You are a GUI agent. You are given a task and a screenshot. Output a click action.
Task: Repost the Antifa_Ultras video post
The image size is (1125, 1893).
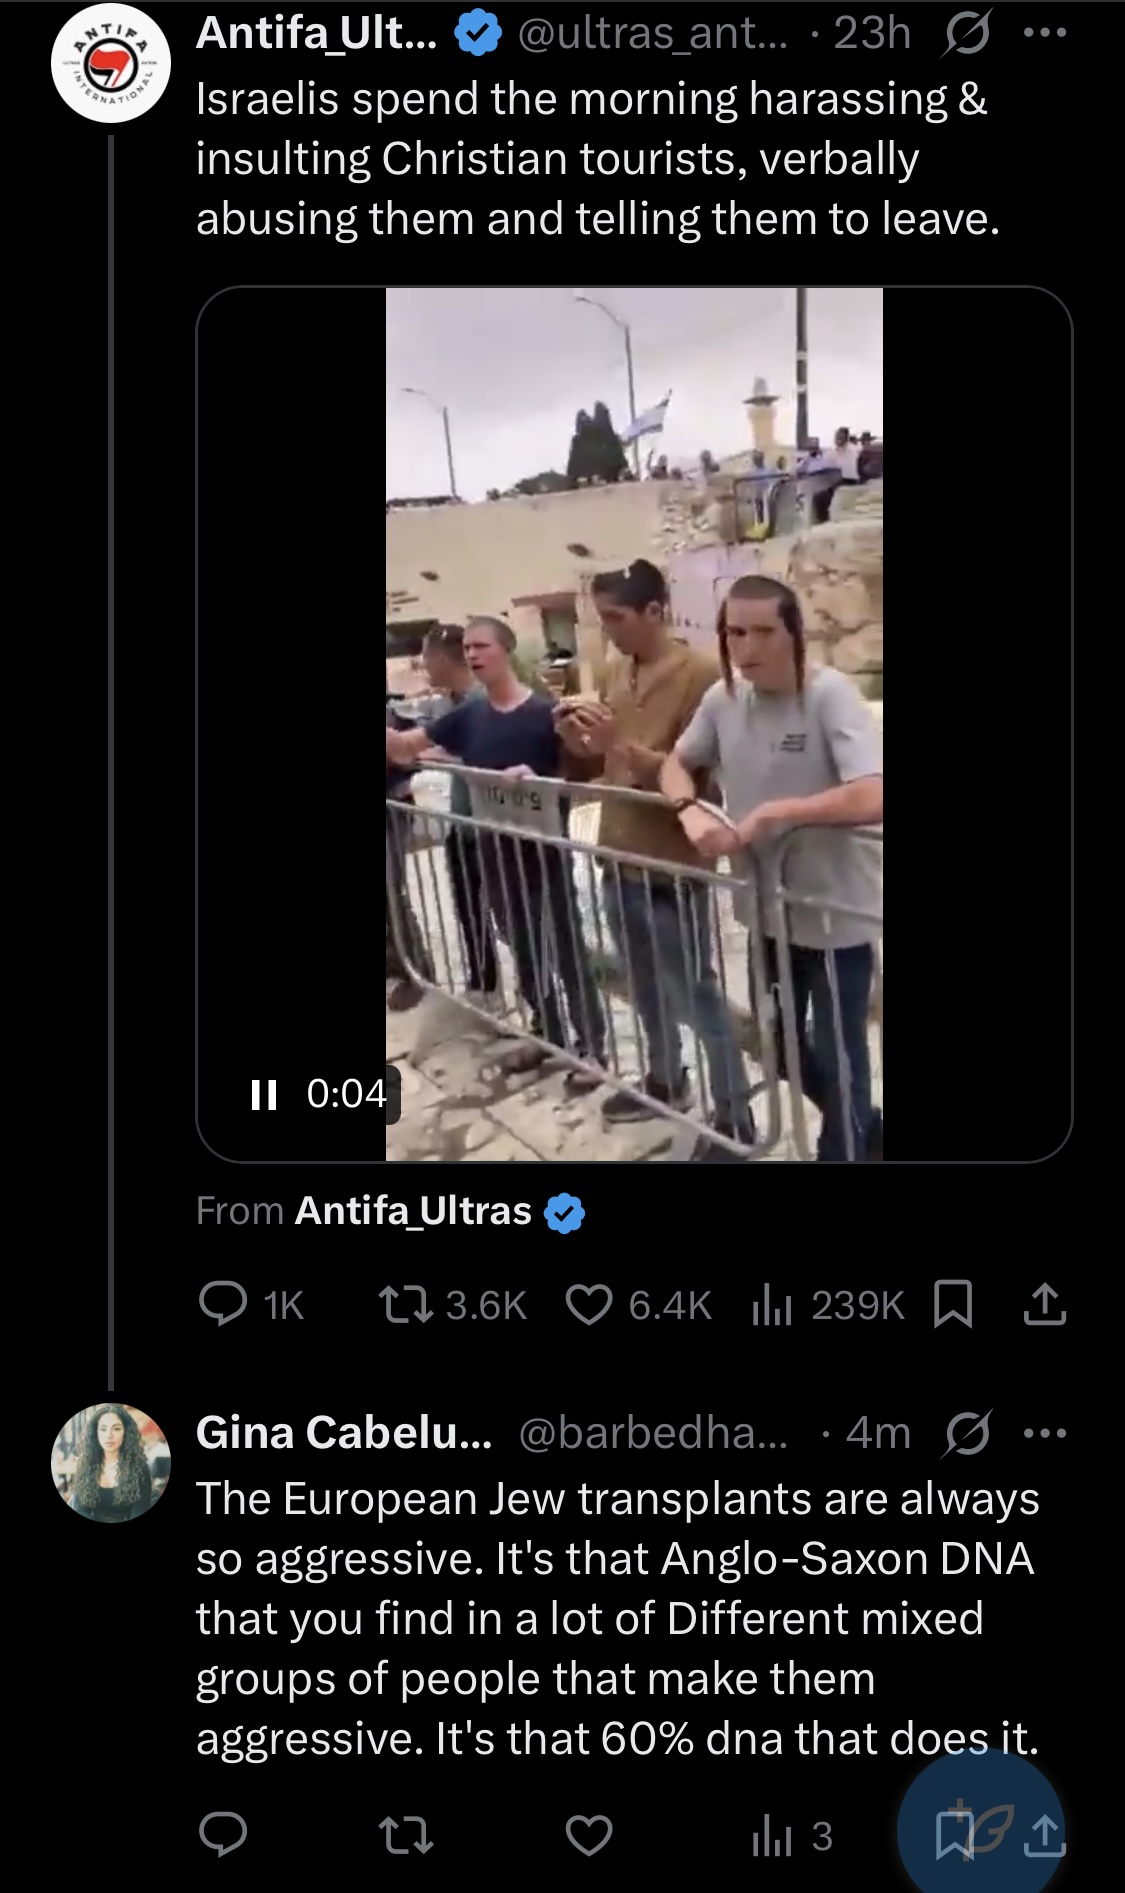click(x=406, y=1304)
